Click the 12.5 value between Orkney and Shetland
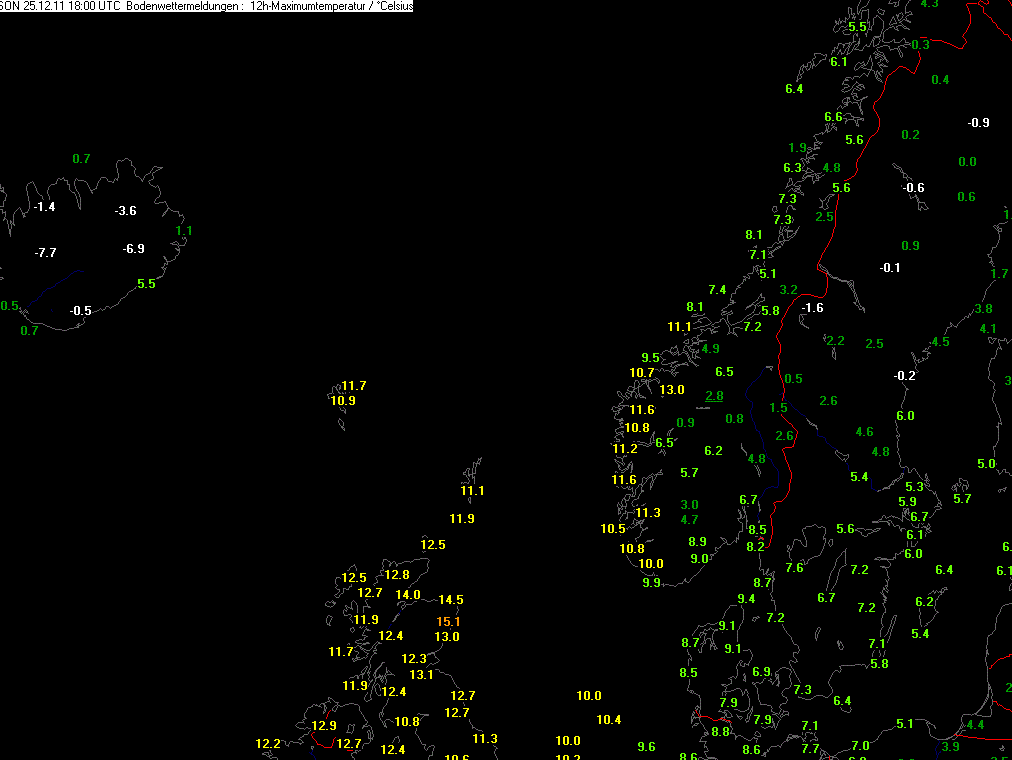Screen dimensions: 1012x760 coord(432,545)
